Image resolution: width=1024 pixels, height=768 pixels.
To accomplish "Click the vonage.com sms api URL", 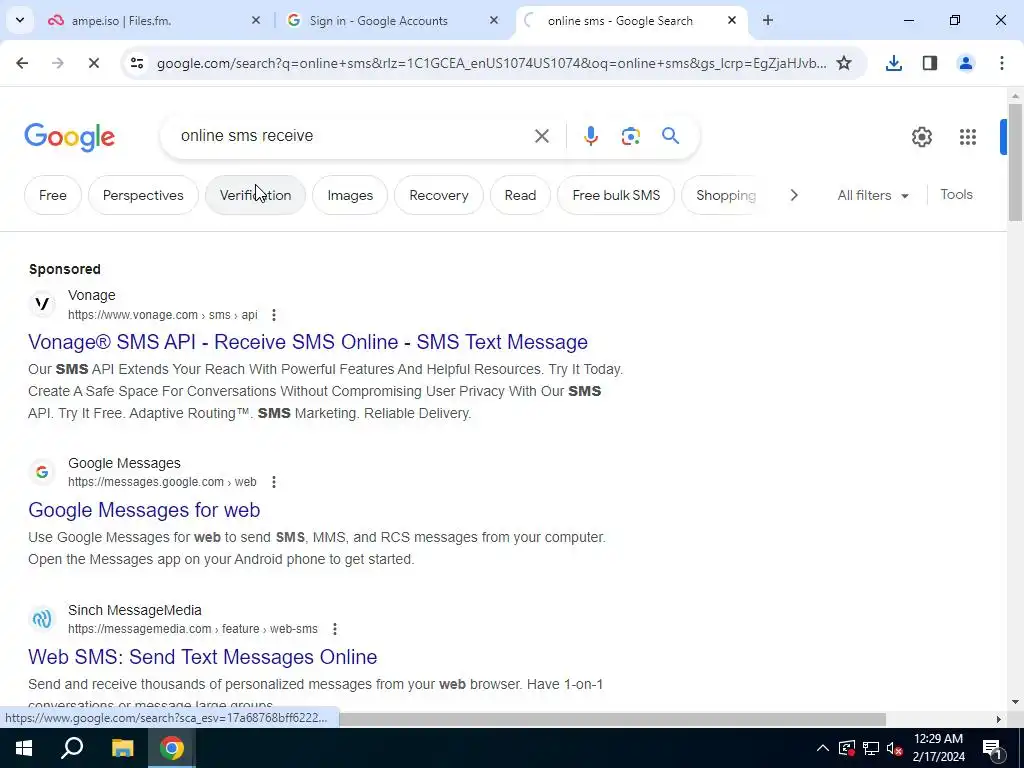I will coord(163,315).
